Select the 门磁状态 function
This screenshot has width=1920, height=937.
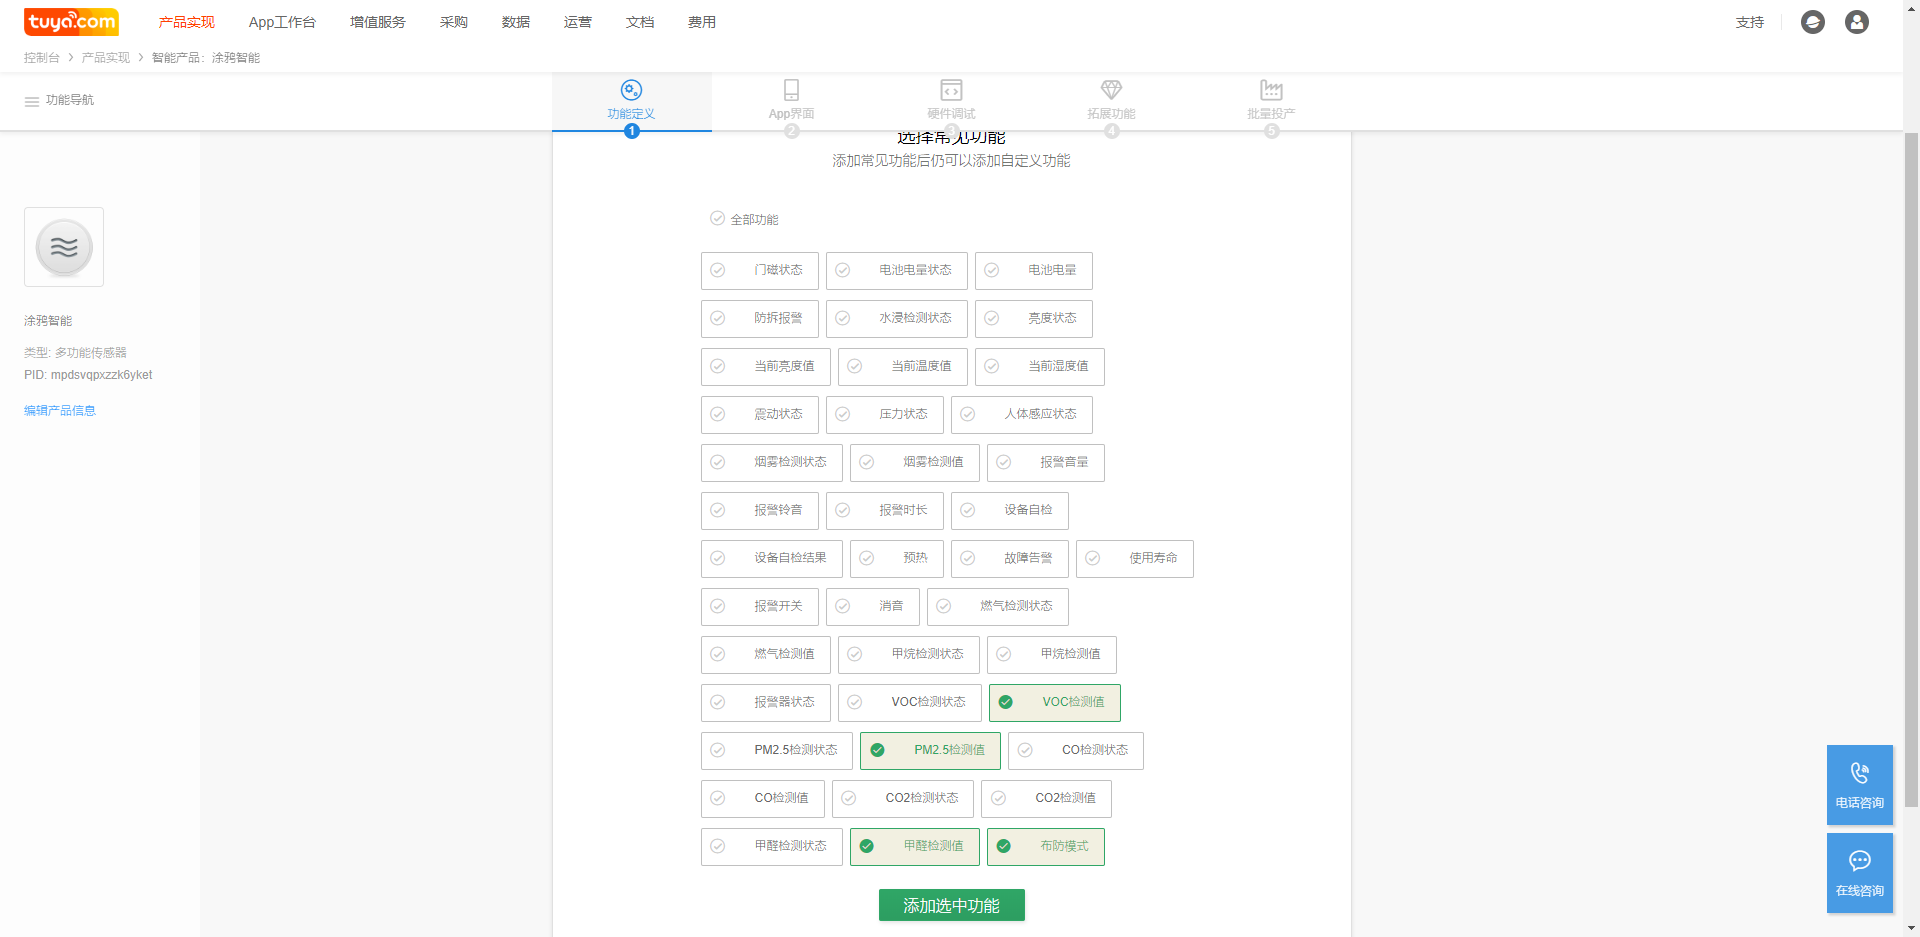pyautogui.click(x=760, y=271)
